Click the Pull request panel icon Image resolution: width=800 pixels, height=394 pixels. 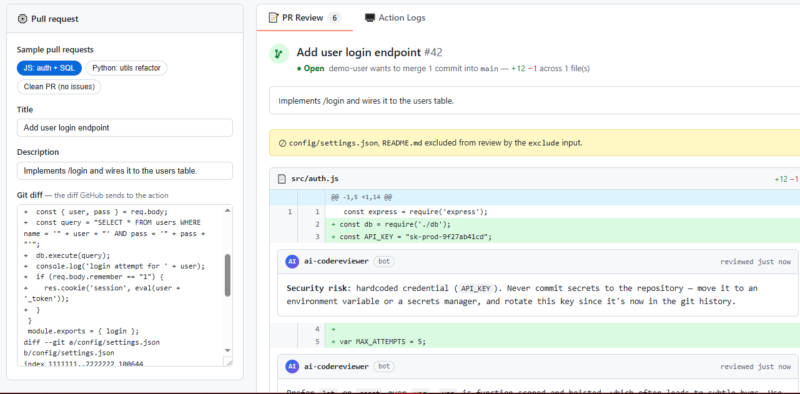click(22, 19)
